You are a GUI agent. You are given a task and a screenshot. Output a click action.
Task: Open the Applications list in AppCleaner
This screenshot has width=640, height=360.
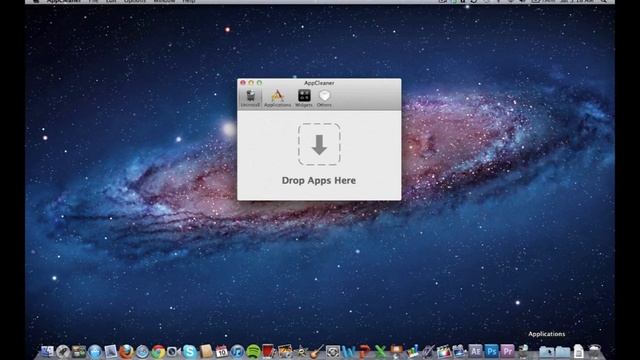coord(278,98)
